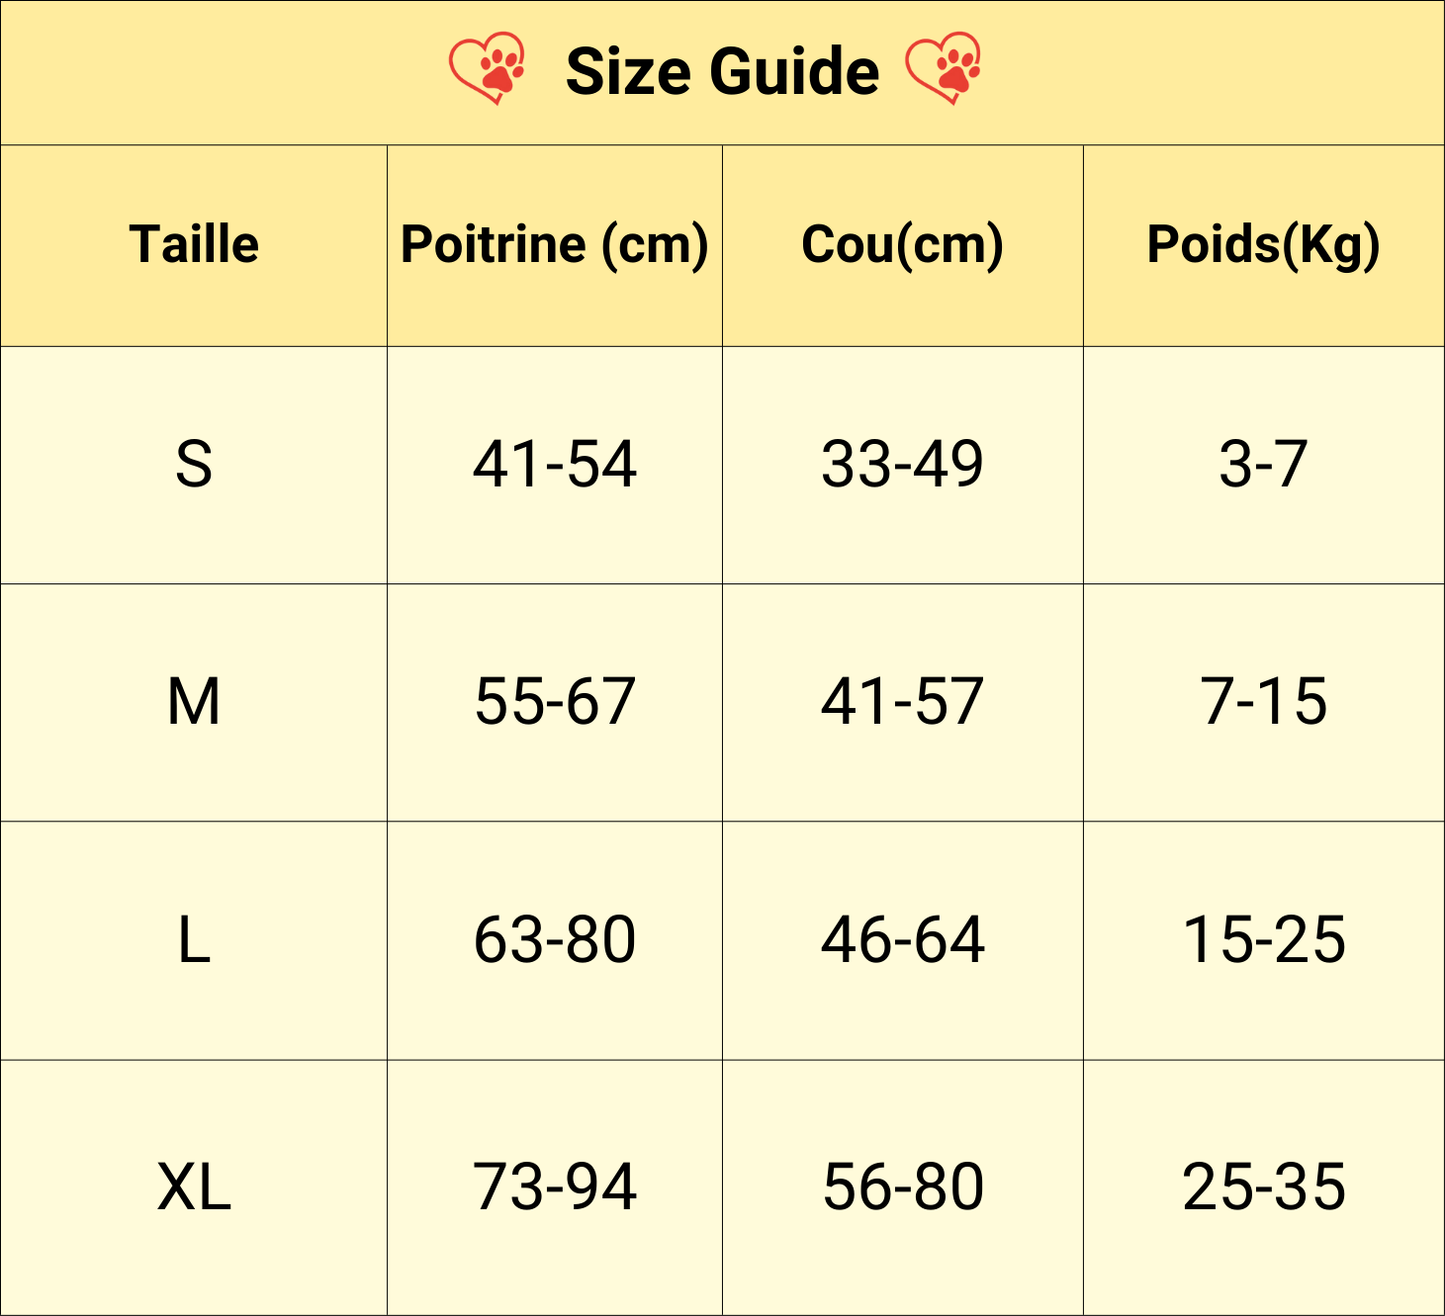Select chest measurement cell 55-67
1445x1316 pixels.
(555, 702)
